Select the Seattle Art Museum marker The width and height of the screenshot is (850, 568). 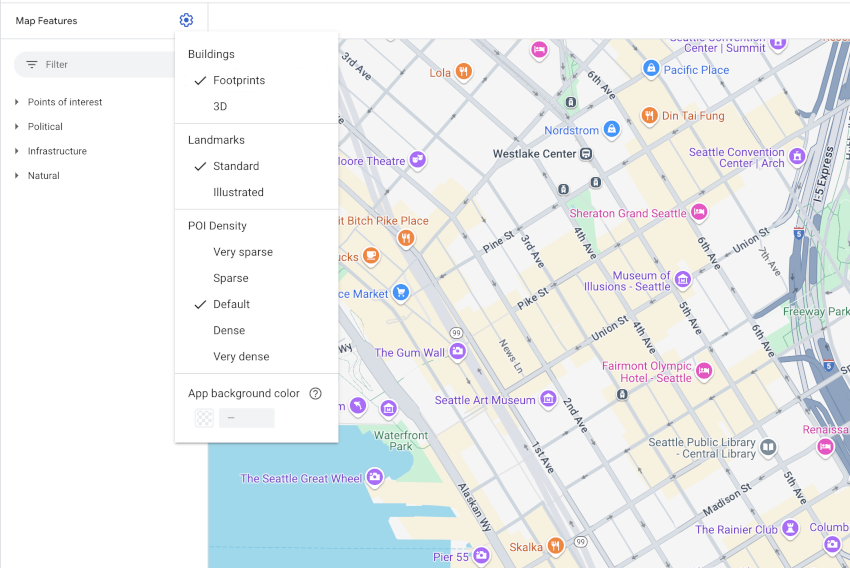548,399
